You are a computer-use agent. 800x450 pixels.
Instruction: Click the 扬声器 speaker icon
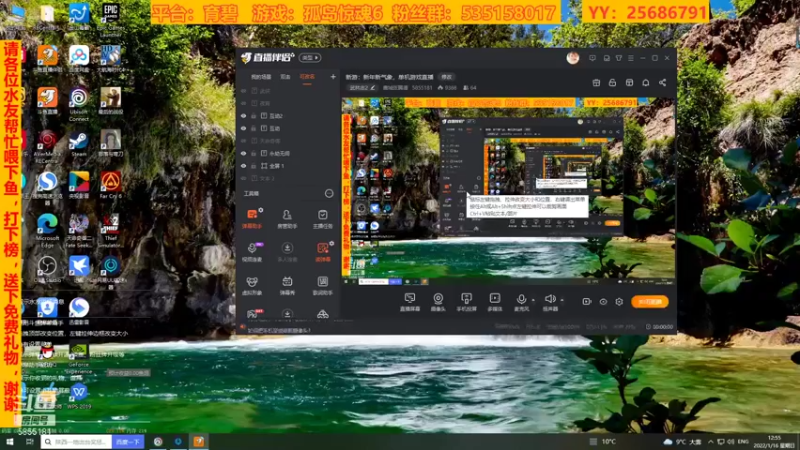[x=549, y=299]
